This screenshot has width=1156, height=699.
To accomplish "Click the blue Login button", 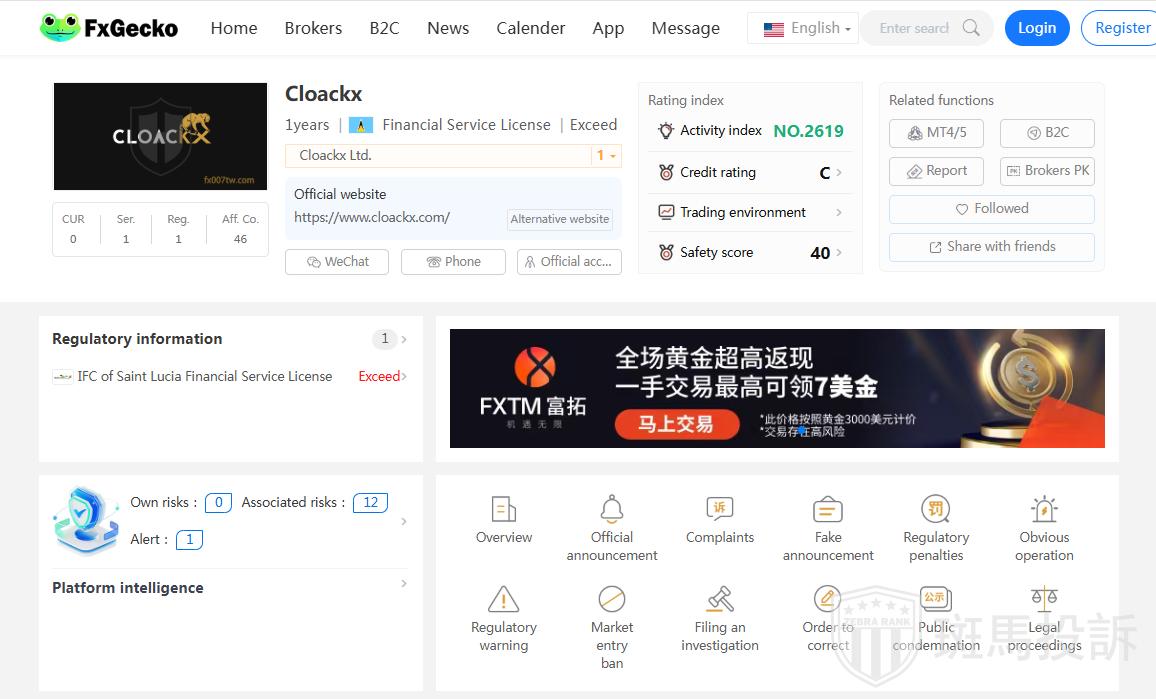I will point(1036,28).
